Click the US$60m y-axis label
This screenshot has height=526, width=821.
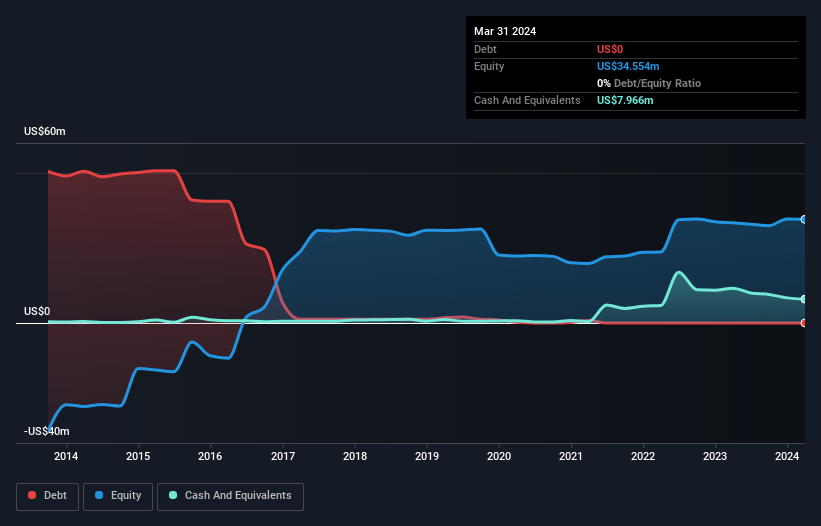[45, 131]
